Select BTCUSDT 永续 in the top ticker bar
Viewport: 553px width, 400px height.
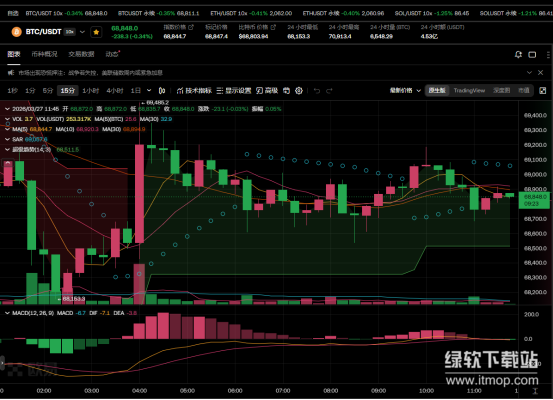pyautogui.click(x=158, y=13)
